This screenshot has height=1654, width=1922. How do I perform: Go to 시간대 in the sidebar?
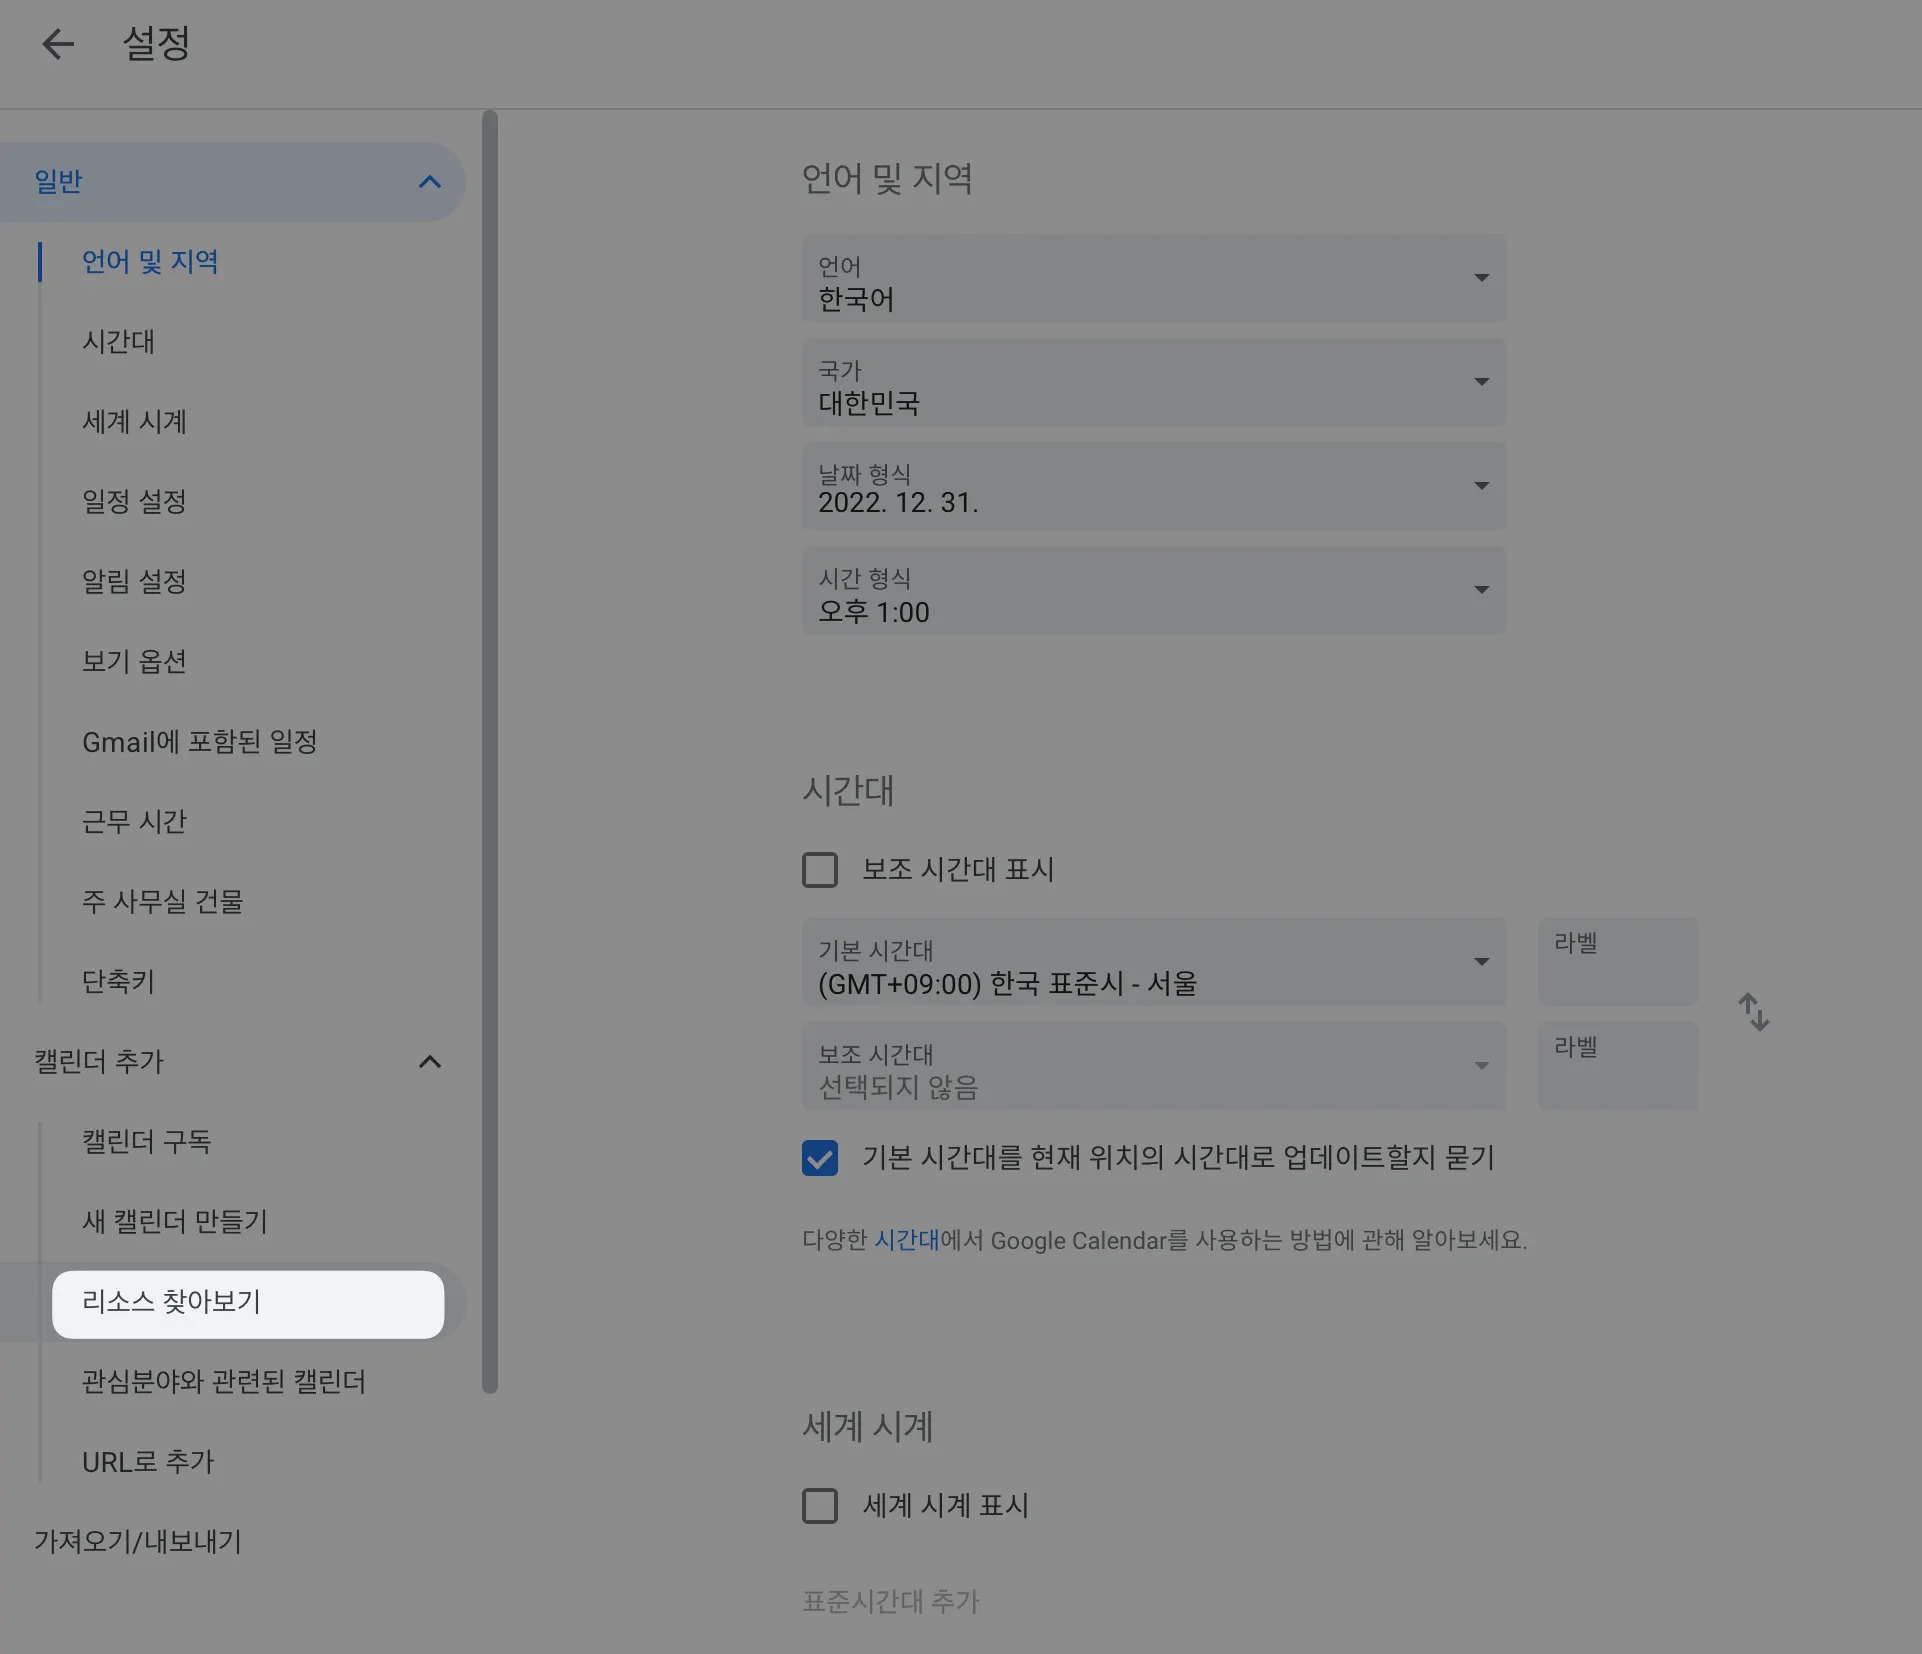tap(118, 342)
